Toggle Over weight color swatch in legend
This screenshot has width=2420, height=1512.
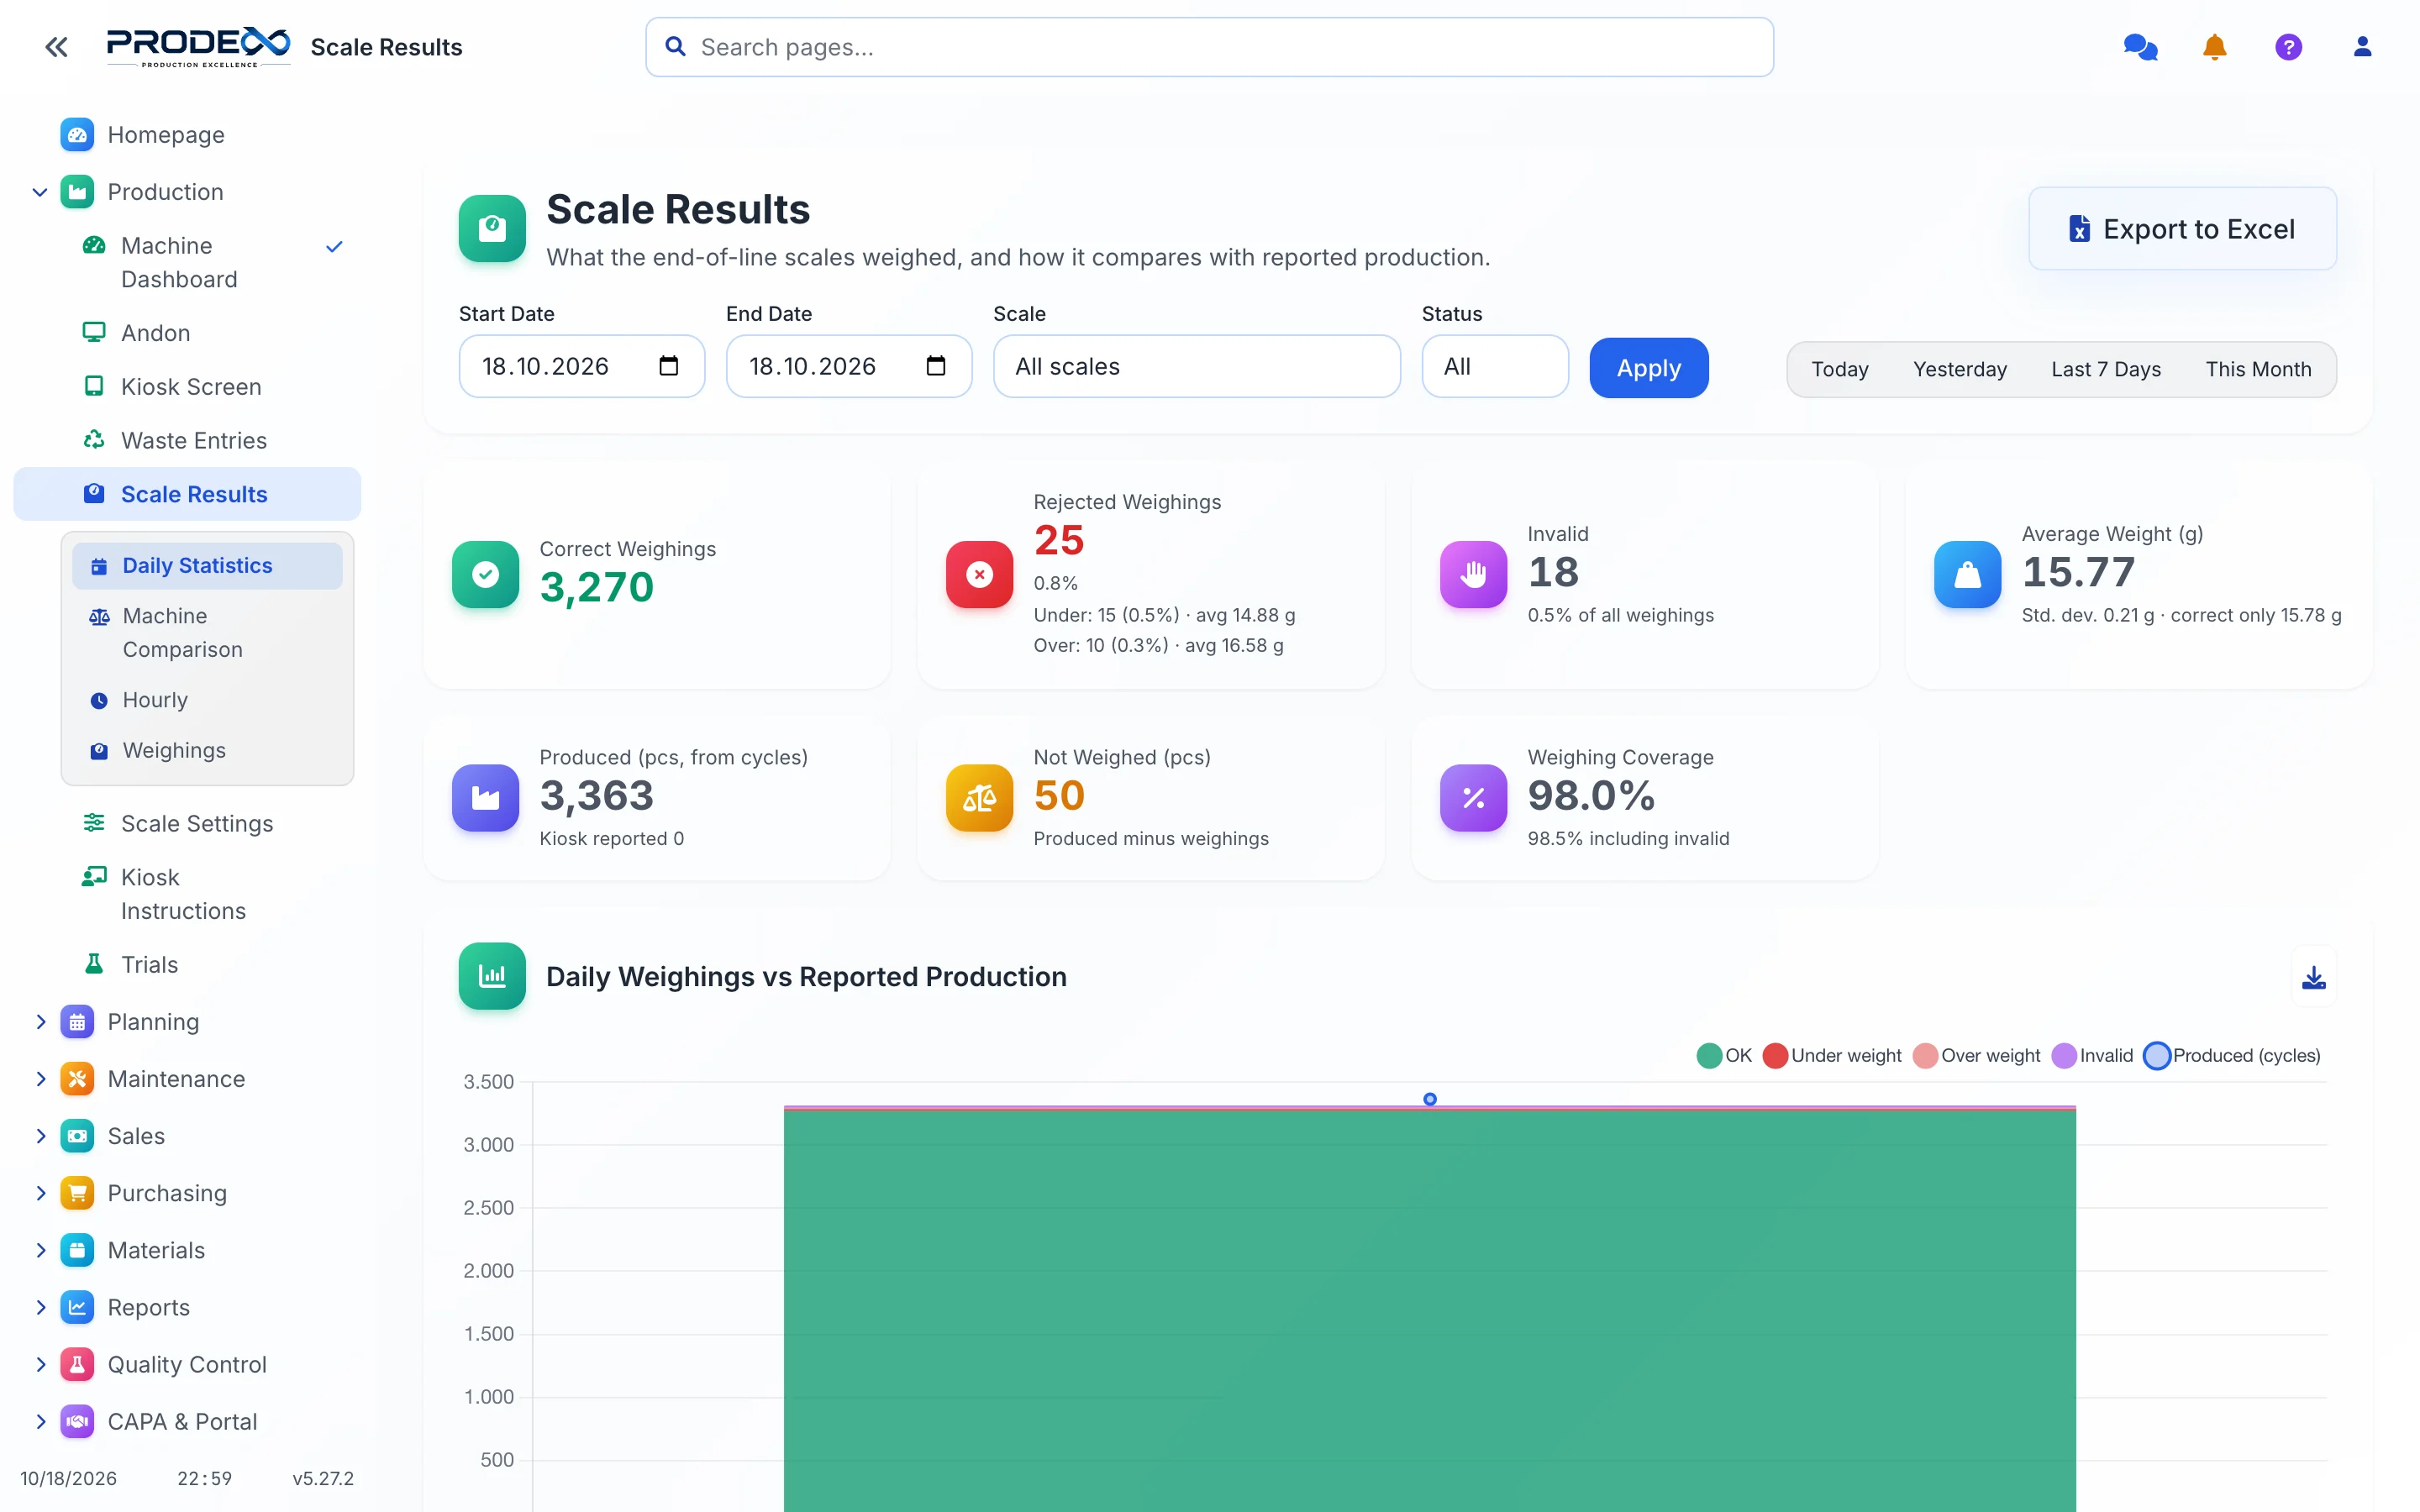pos(1925,1055)
